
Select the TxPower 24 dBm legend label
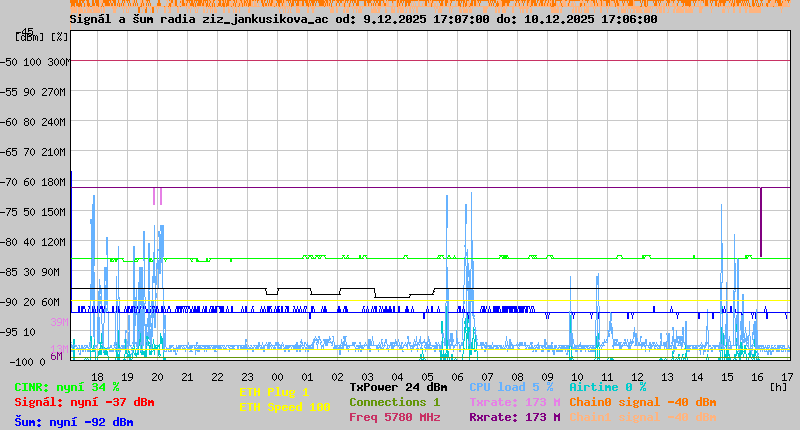(x=398, y=387)
